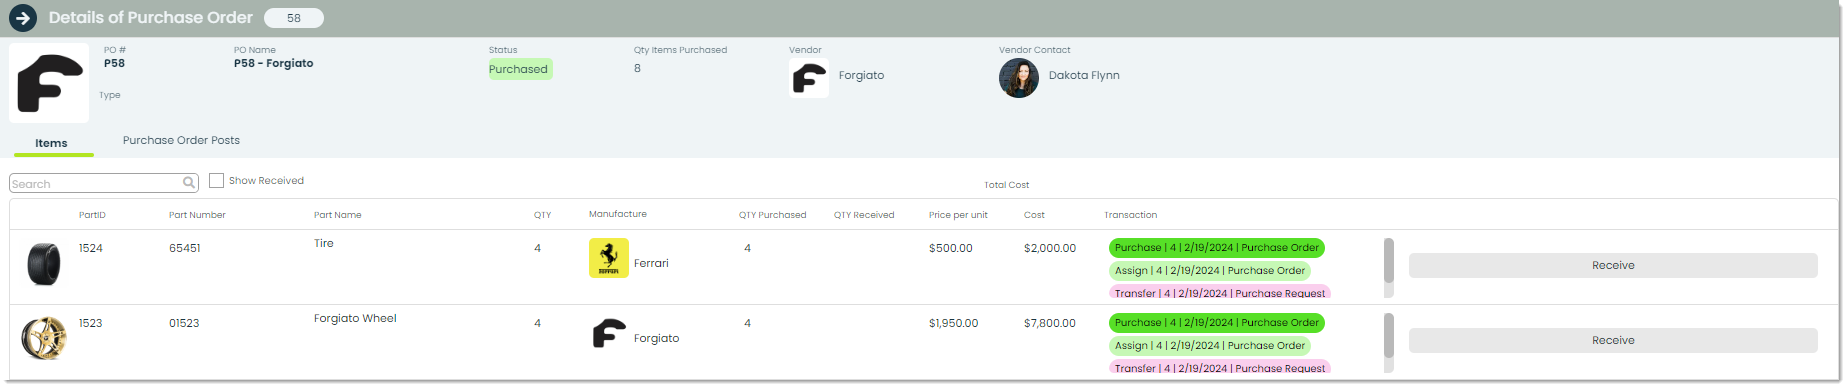This screenshot has height=388, width=1847.
Task: Switch to the Purchase Order Posts tab
Action: point(181,140)
